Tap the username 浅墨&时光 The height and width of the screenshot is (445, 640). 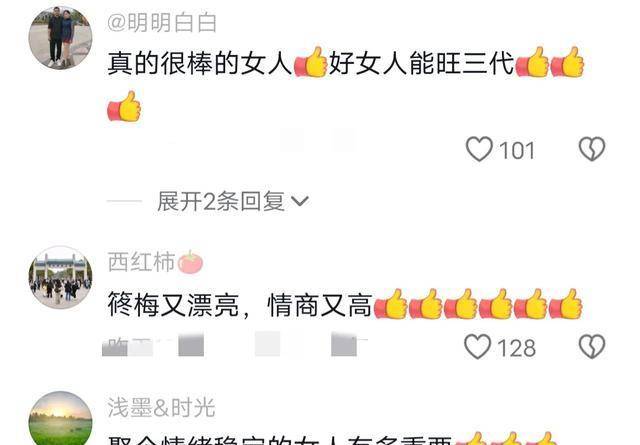tap(161, 407)
